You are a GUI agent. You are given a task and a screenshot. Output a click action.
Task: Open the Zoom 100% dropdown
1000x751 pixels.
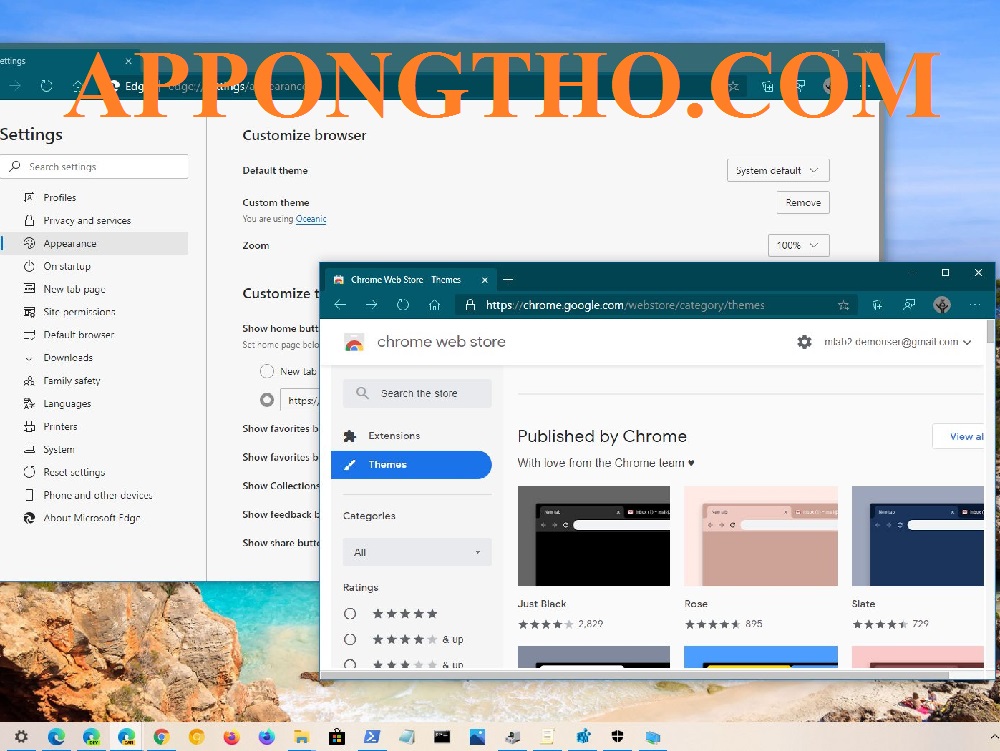click(x=798, y=245)
